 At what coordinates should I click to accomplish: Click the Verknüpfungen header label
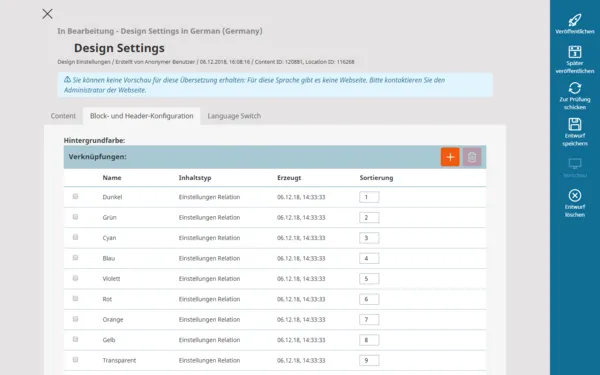97,157
